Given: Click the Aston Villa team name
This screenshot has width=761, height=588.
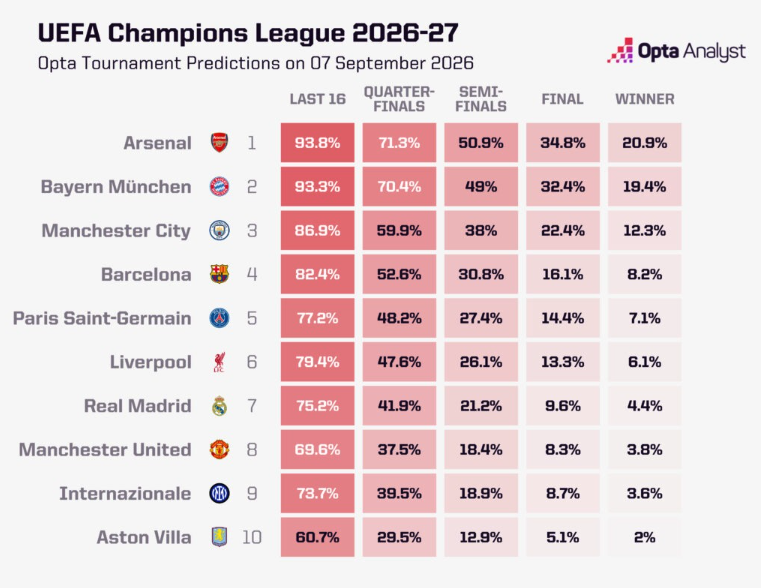Looking at the screenshot, I should [144, 538].
